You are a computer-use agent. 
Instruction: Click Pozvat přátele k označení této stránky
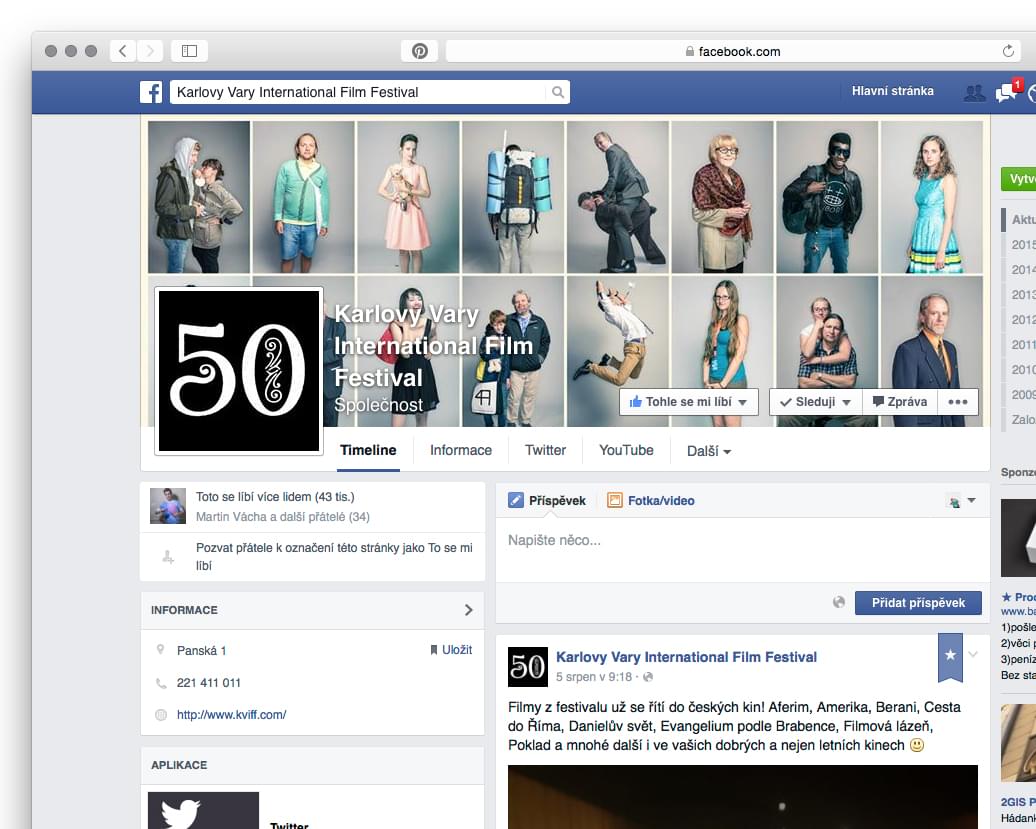pos(334,556)
